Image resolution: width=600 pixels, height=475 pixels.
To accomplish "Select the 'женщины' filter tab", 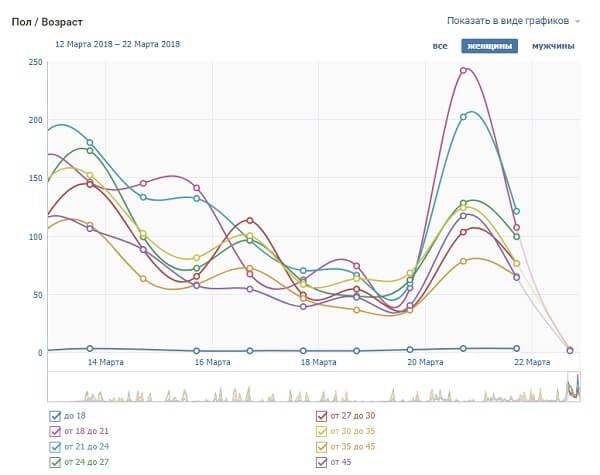I will click(489, 46).
